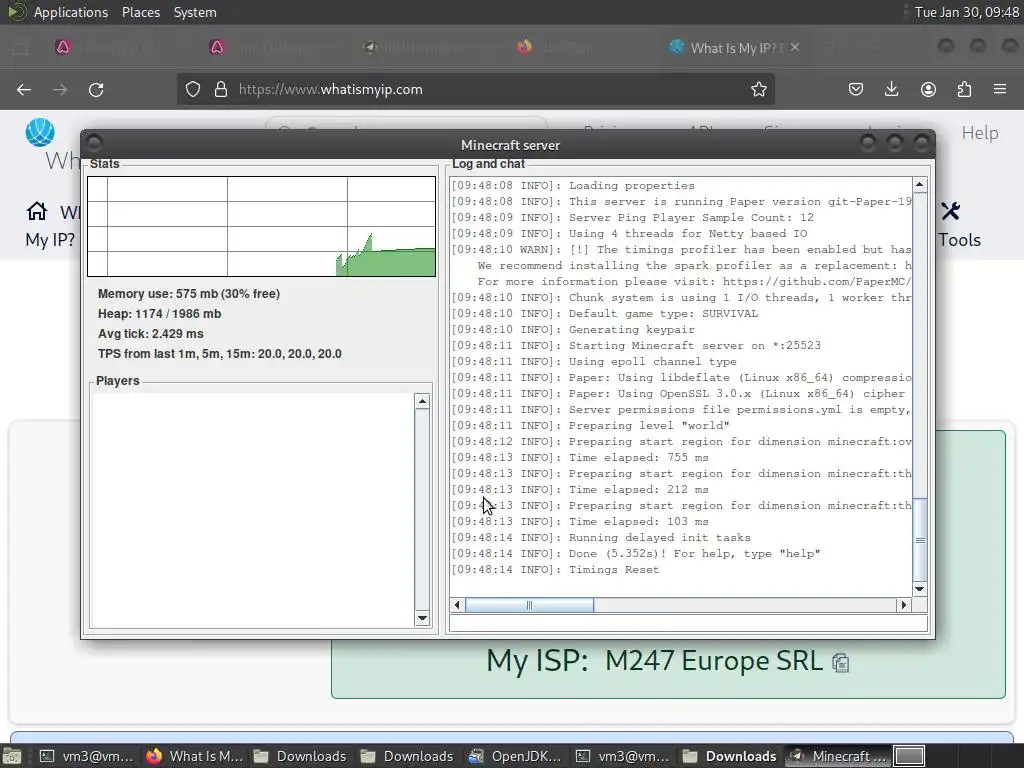Click the log vertical scrollbar thumb
Viewport: 1024px width, 768px height.
coord(920,539)
